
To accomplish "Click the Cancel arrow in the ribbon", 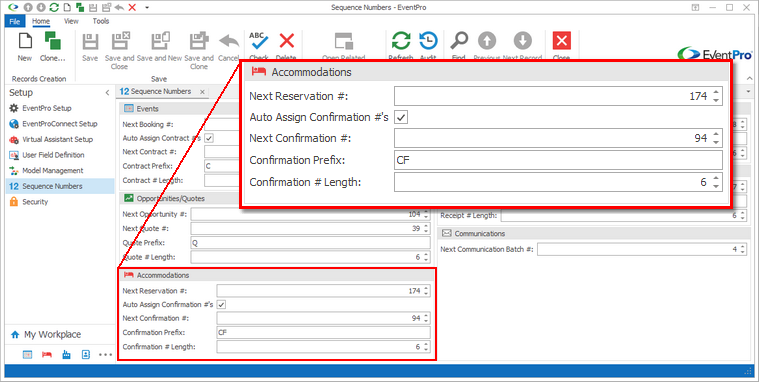I will click(x=229, y=41).
